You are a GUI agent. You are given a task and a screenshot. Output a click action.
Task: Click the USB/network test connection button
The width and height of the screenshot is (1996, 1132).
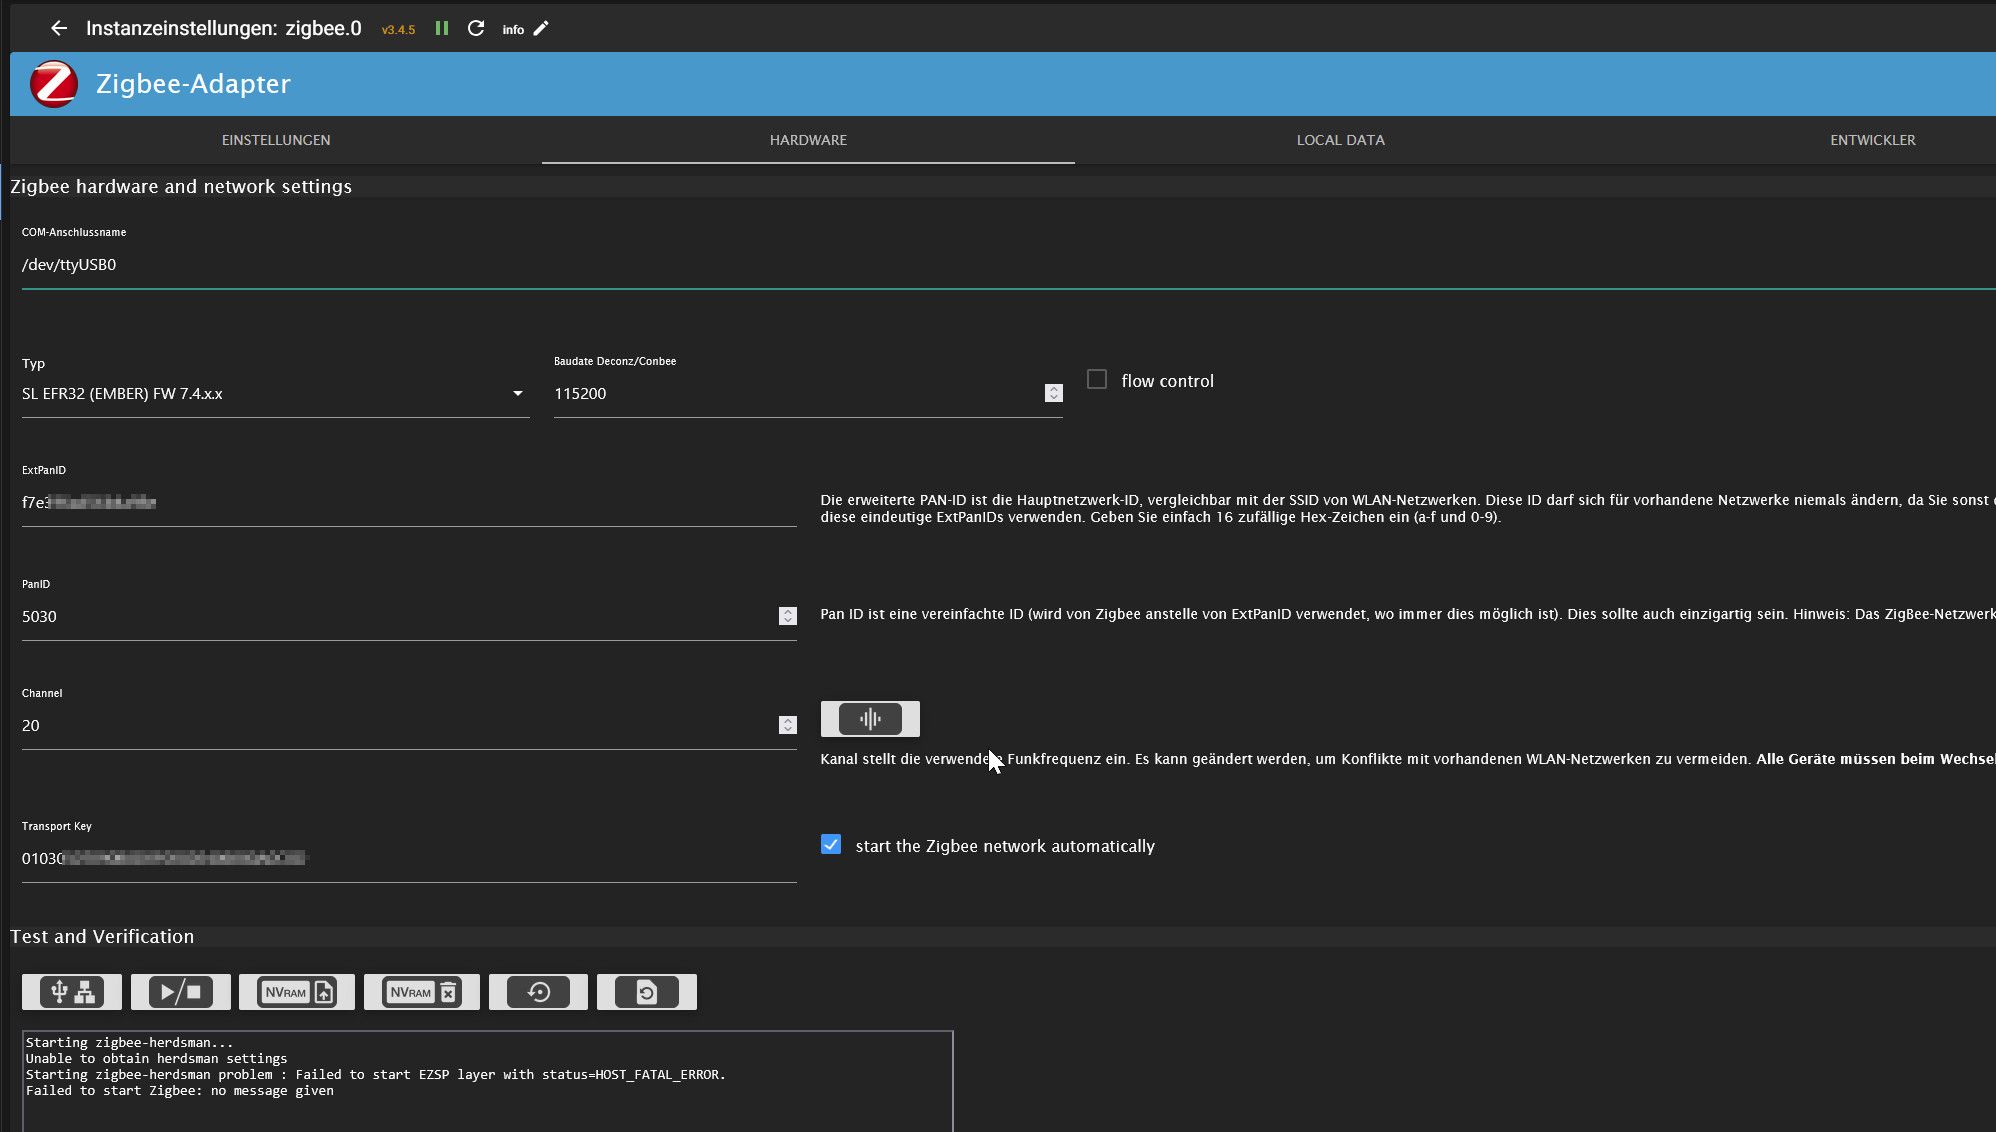pyautogui.click(x=72, y=992)
